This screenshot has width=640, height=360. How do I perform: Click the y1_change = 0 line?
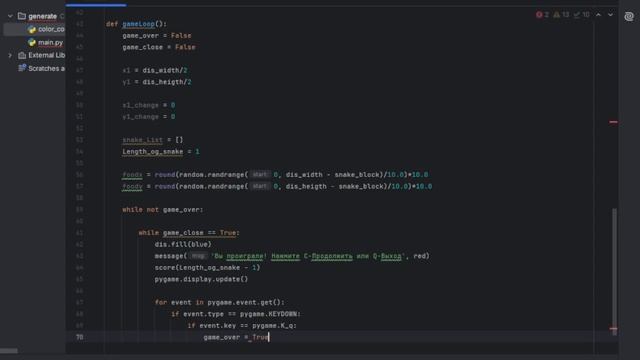(x=149, y=117)
